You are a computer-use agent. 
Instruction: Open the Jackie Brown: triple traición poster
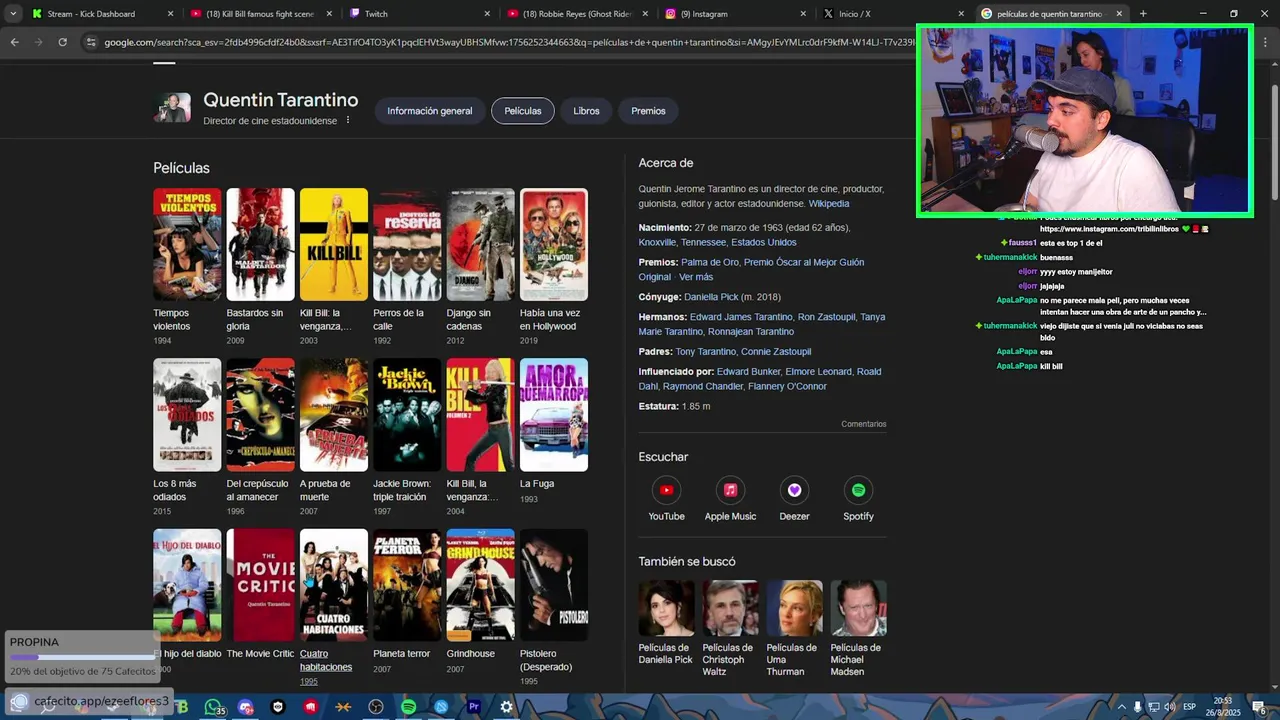pyautogui.click(x=407, y=415)
